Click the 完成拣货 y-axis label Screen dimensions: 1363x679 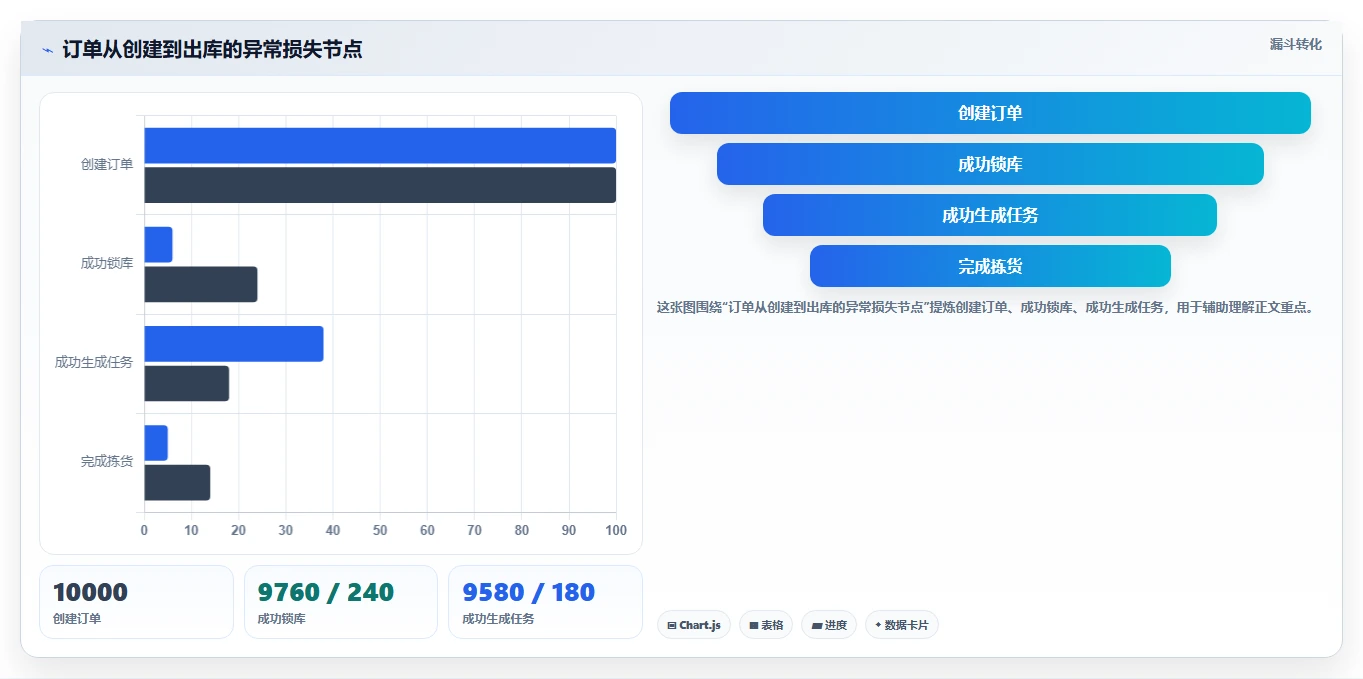[x=107, y=461]
